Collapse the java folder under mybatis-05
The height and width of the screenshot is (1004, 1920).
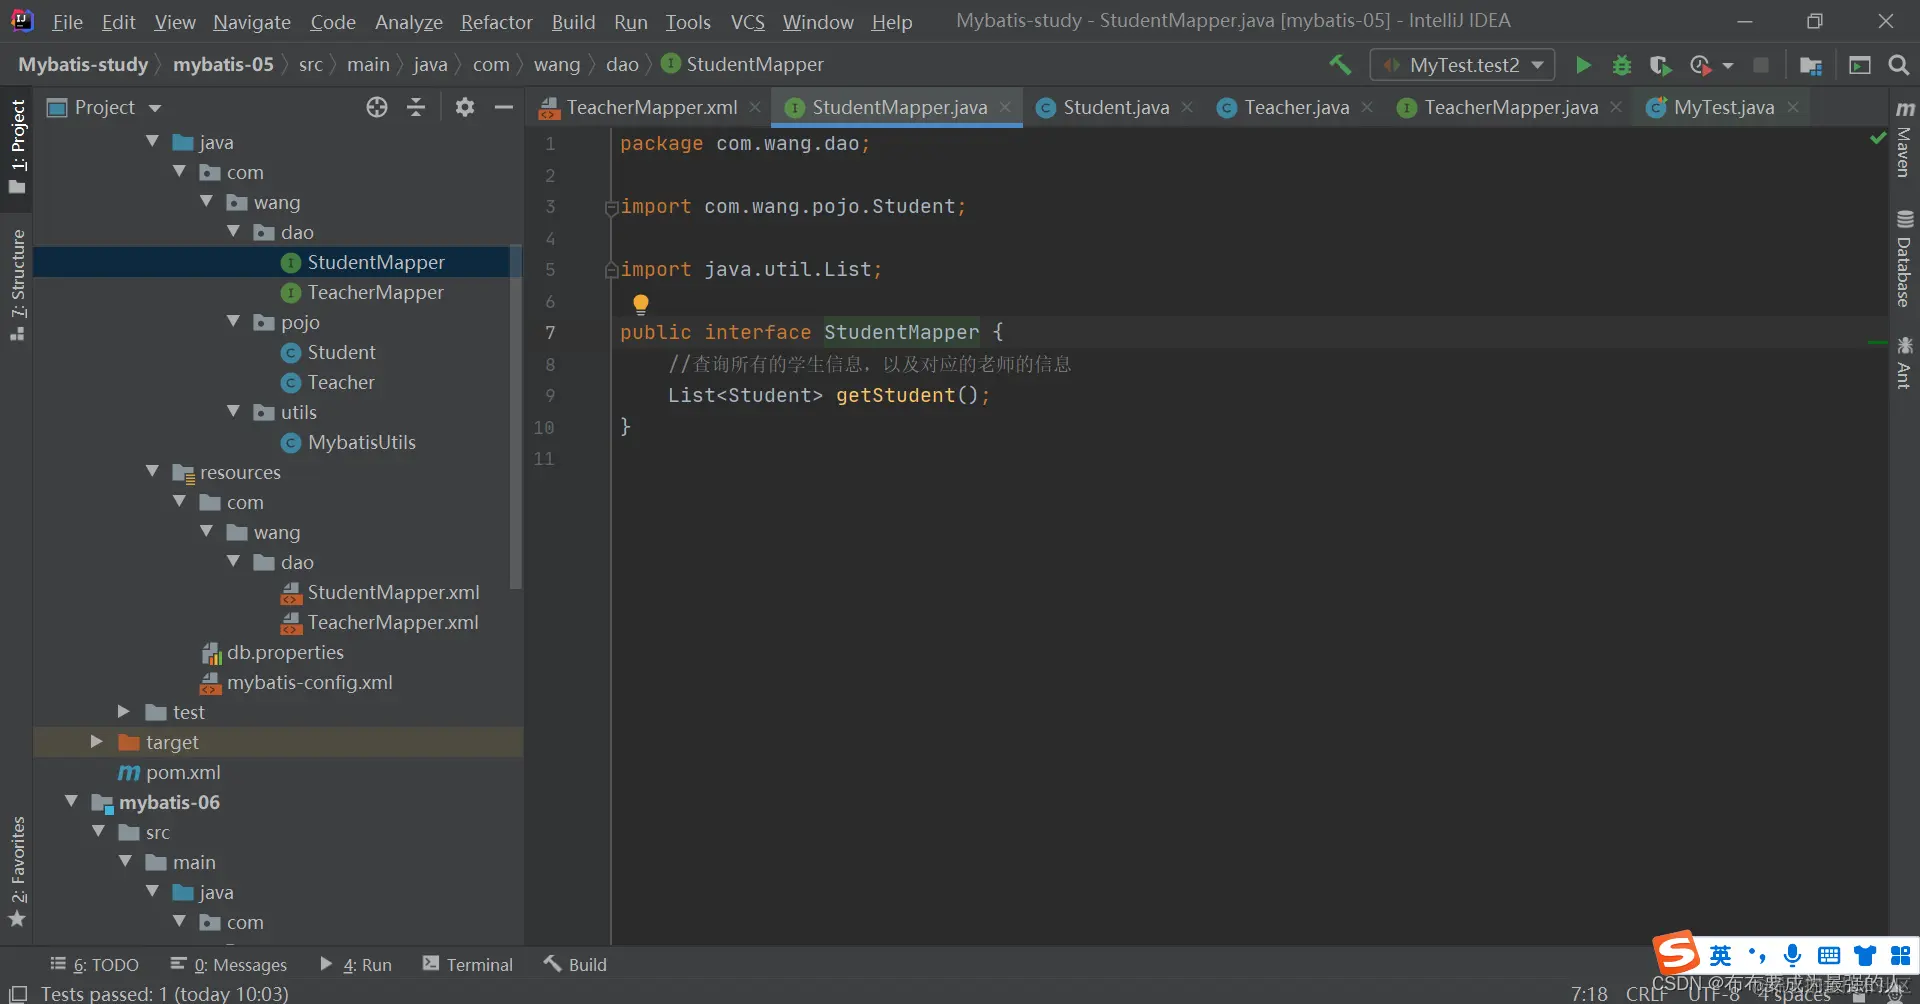(x=153, y=142)
